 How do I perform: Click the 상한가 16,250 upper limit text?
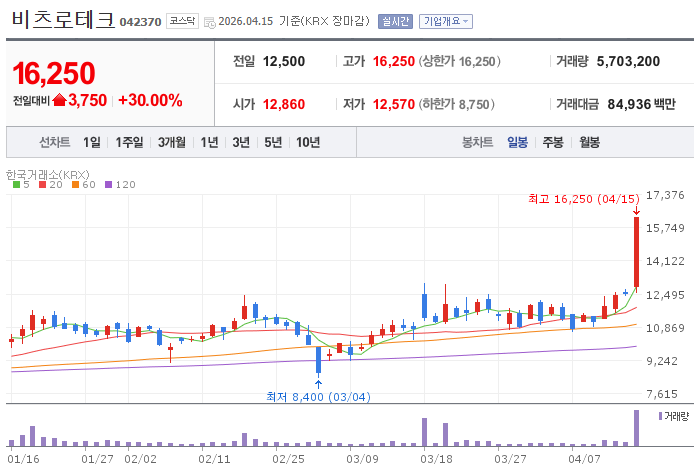tap(459, 61)
